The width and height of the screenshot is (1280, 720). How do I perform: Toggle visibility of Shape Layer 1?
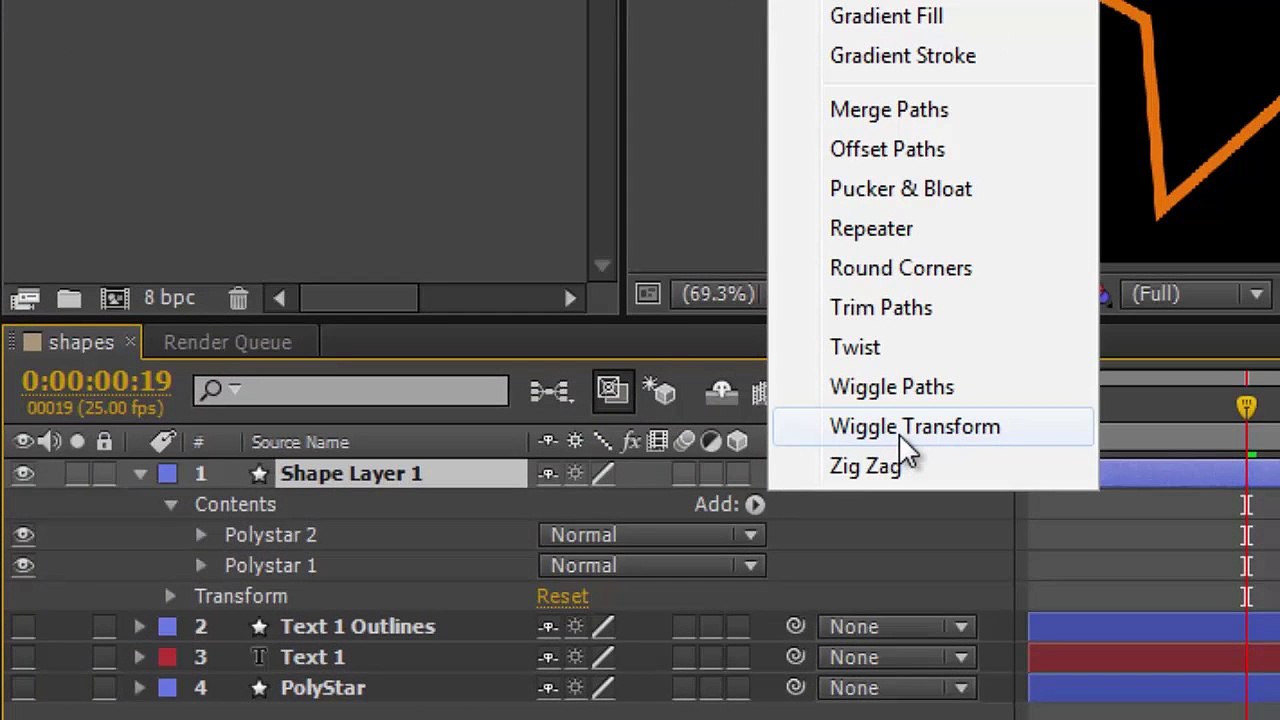tap(24, 474)
